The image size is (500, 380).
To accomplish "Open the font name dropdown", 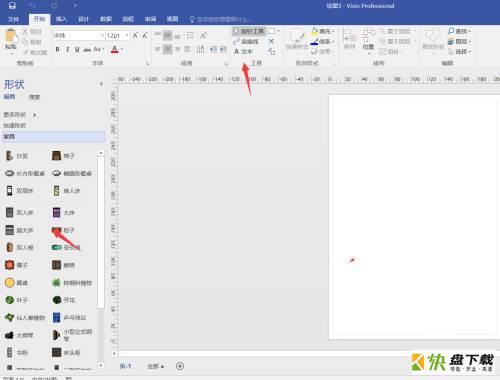I will (x=102, y=35).
